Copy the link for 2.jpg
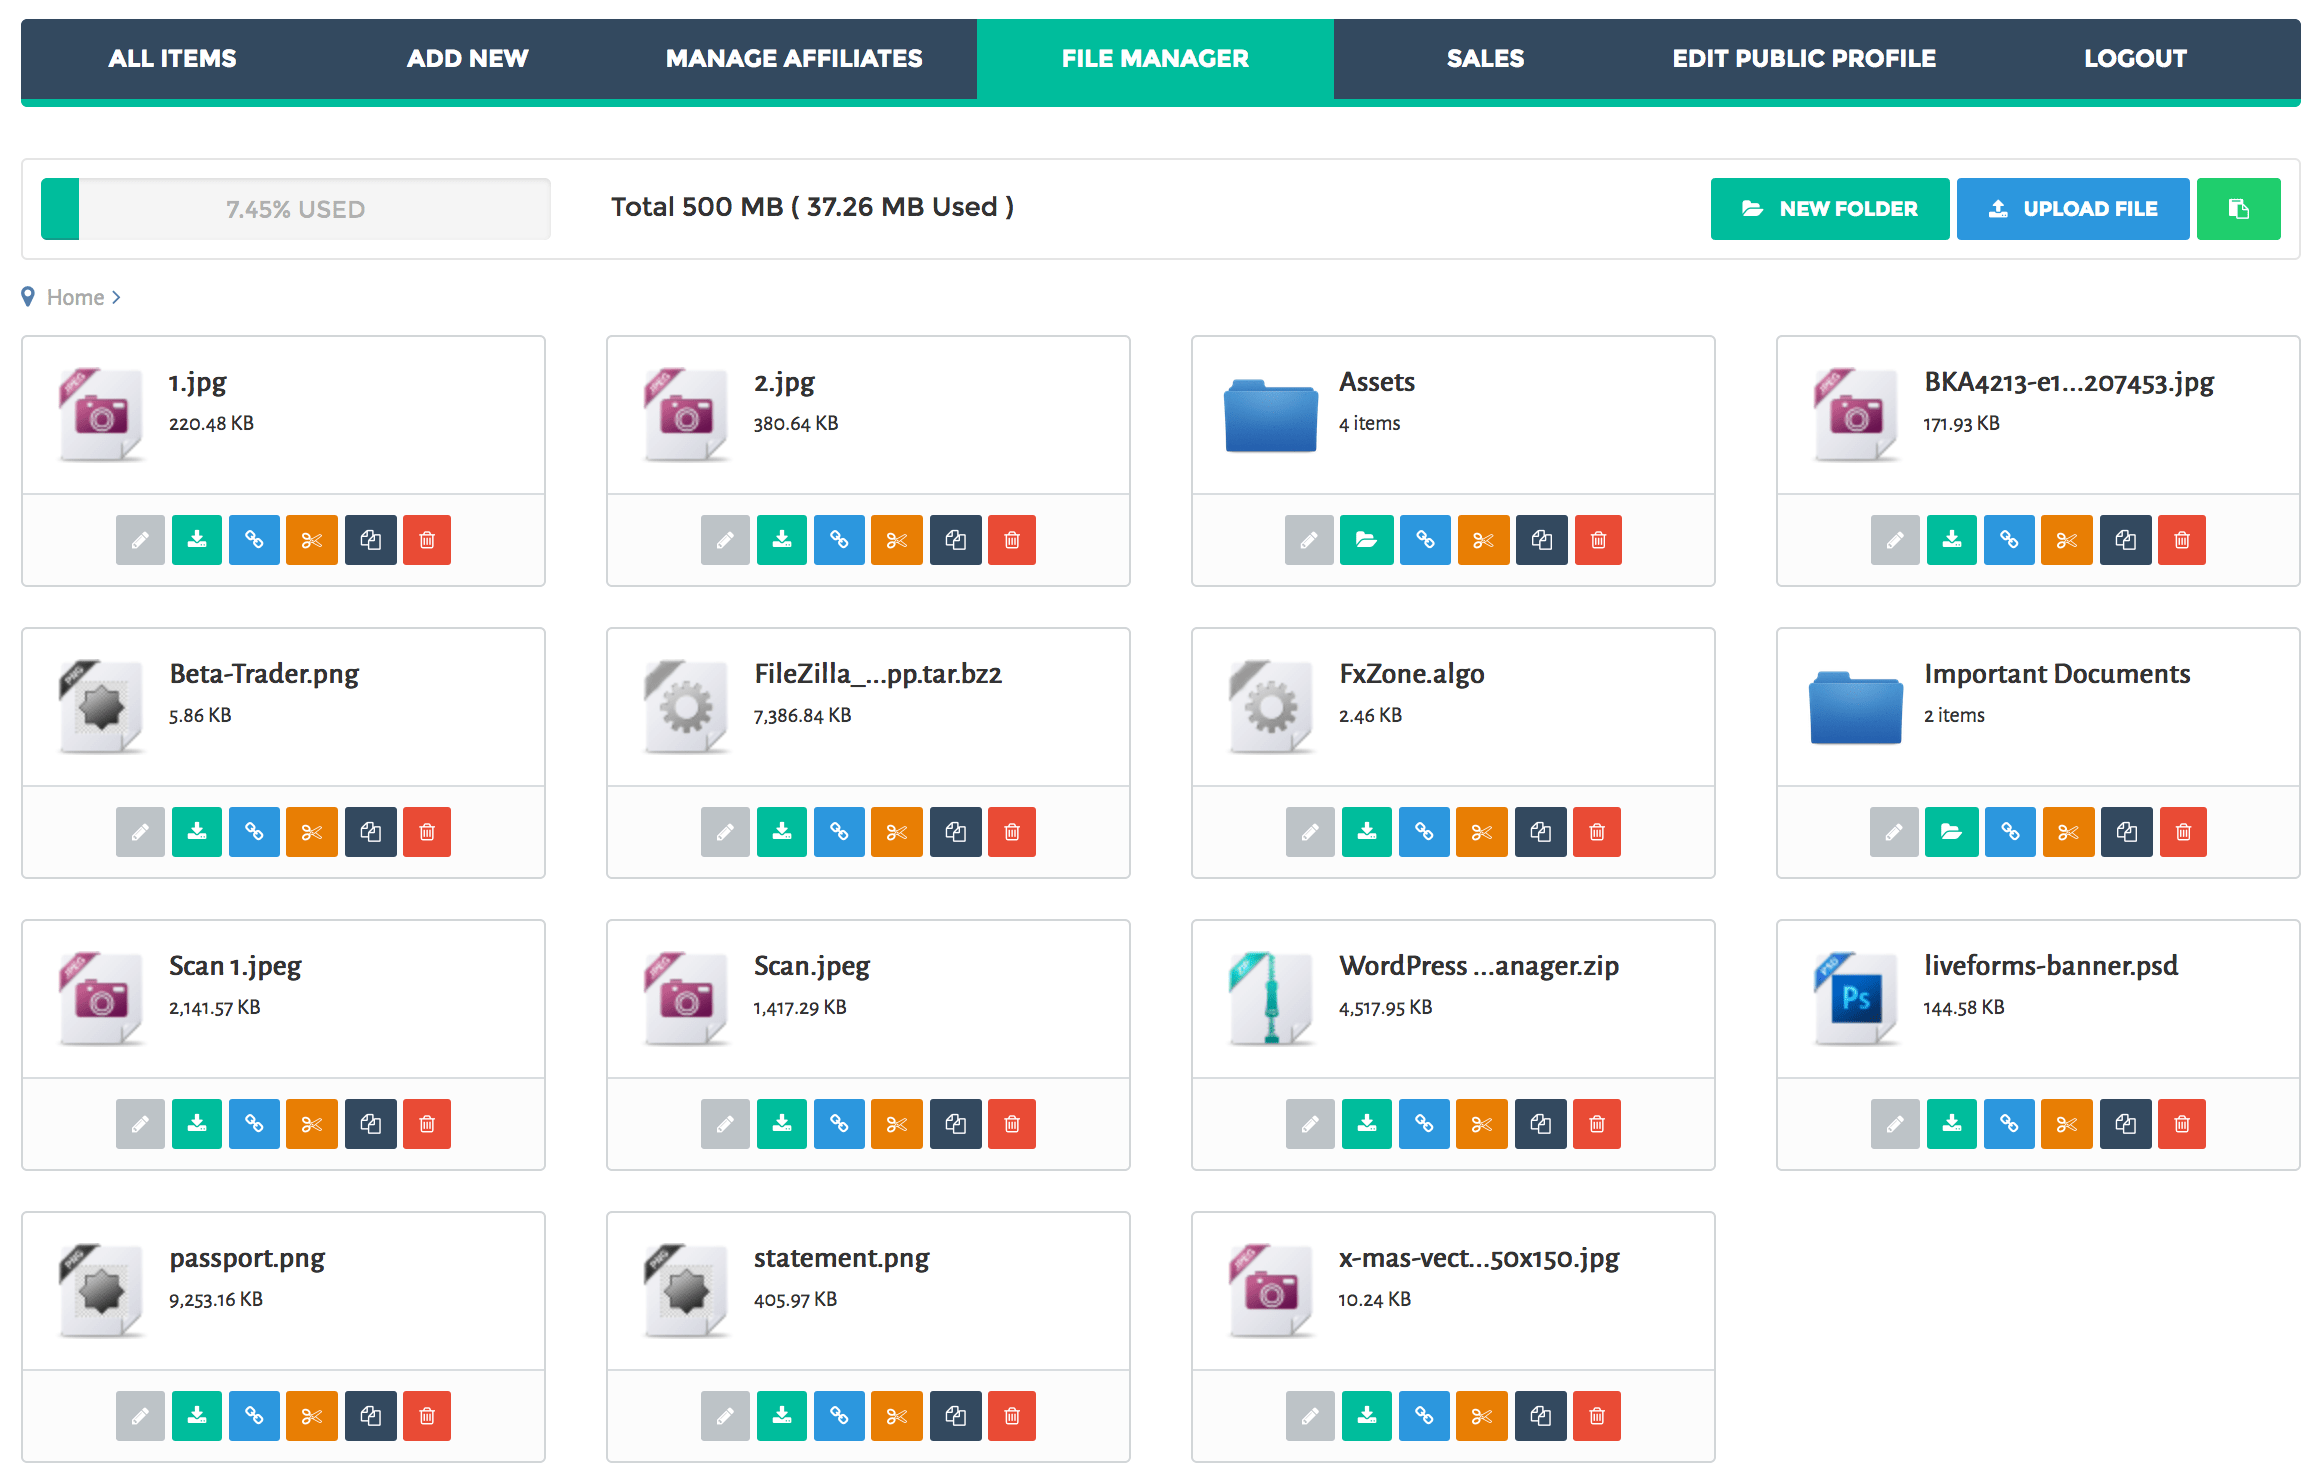Screen dimensions: 2322x1480 pyautogui.click(x=839, y=540)
